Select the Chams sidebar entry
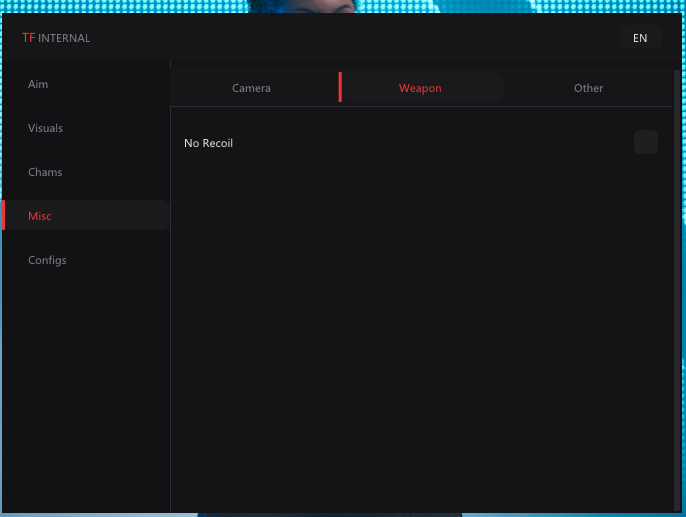 (x=86, y=172)
